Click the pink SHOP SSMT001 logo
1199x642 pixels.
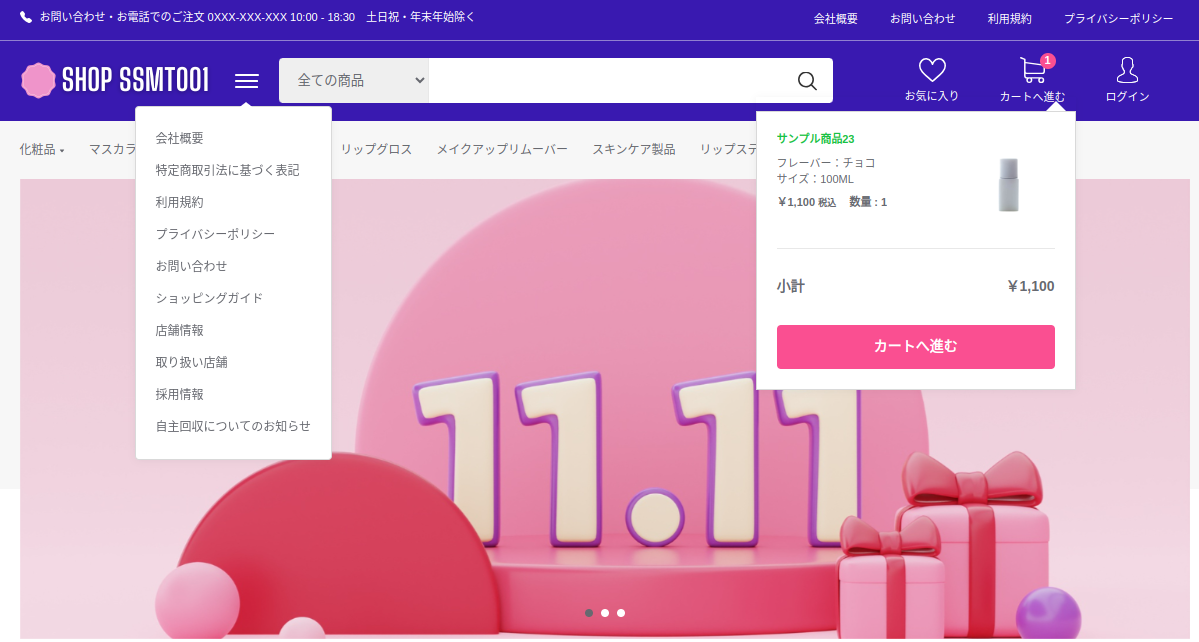115,80
